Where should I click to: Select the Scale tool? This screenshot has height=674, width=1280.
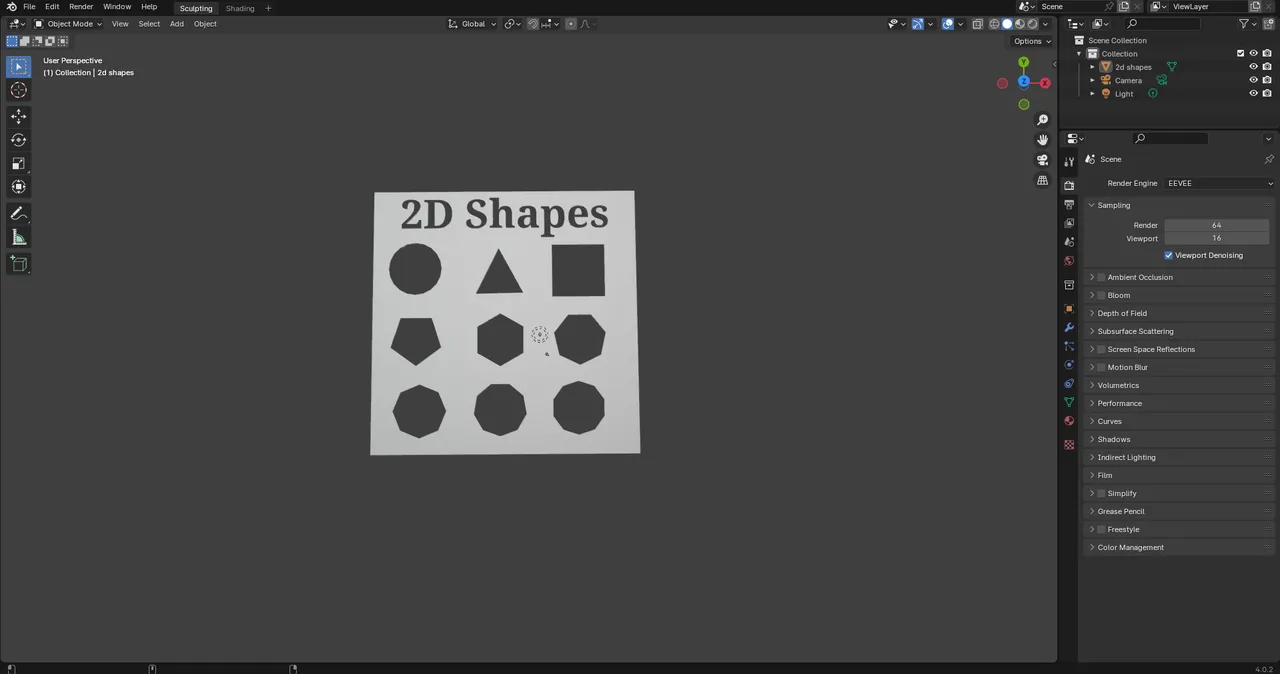click(18, 163)
